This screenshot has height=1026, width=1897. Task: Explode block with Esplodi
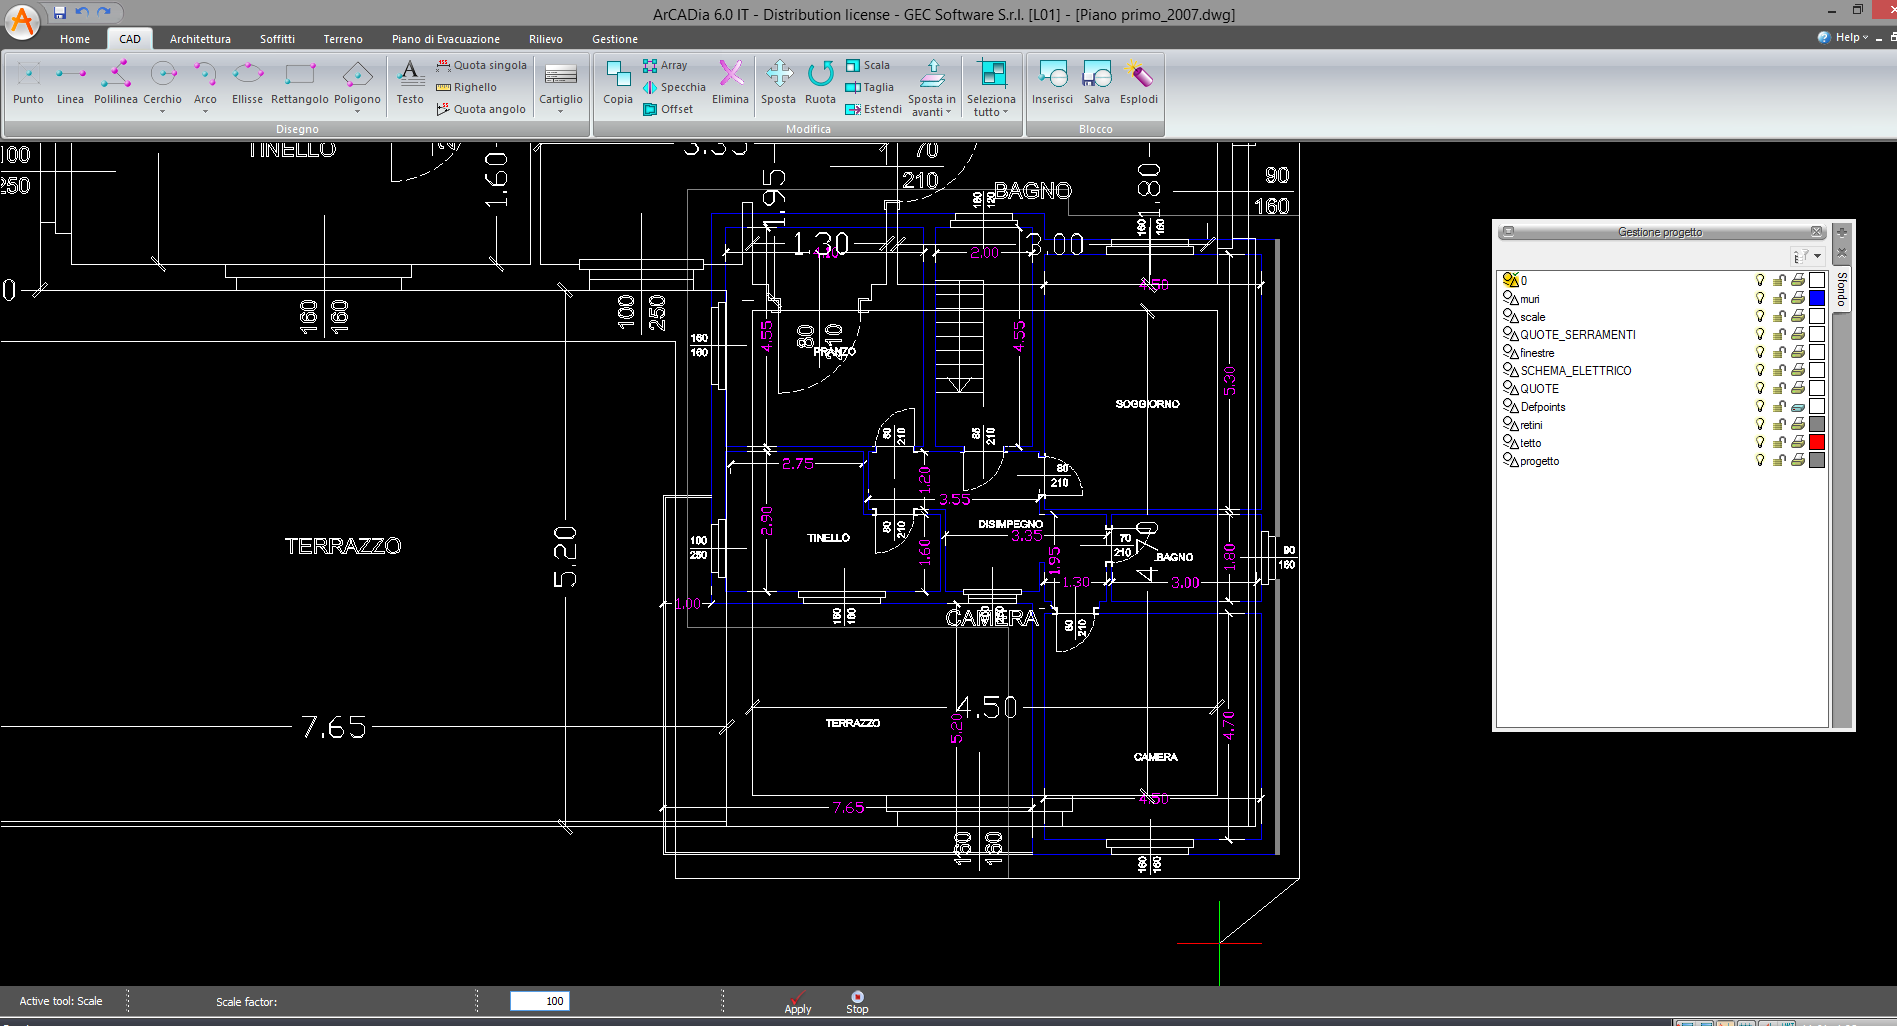tap(1139, 82)
